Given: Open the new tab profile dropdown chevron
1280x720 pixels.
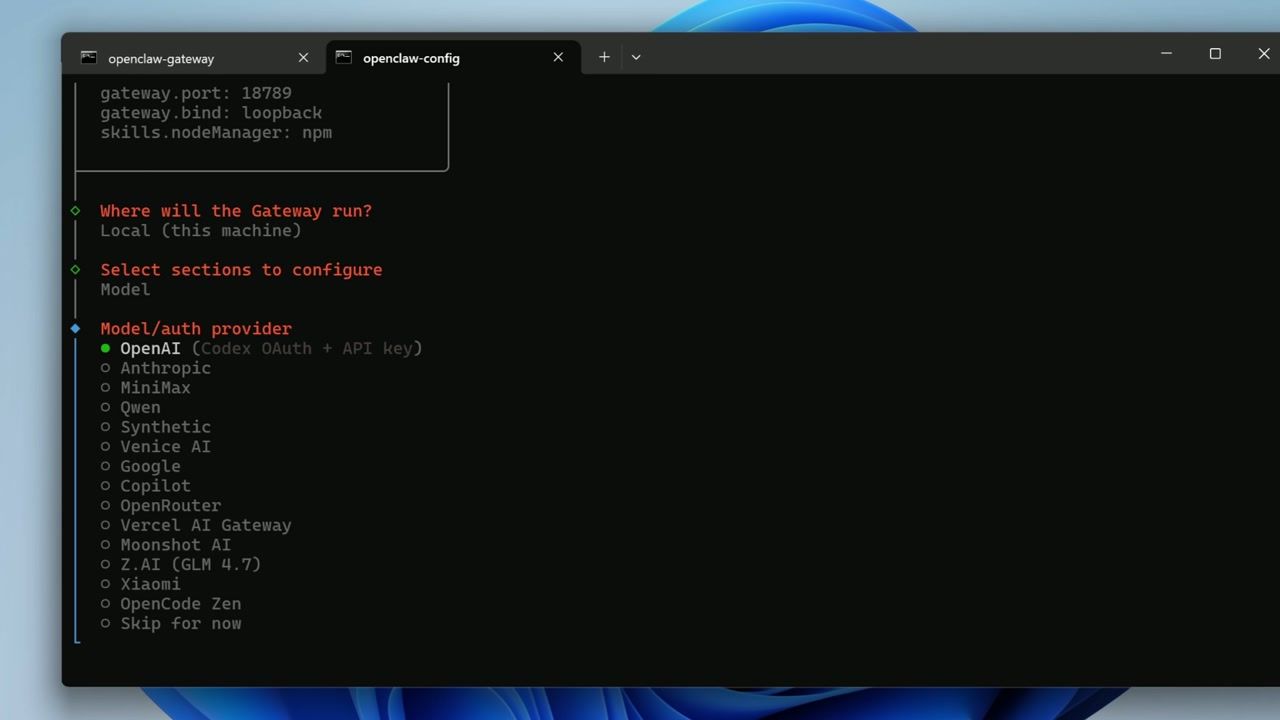Looking at the screenshot, I should [636, 58].
